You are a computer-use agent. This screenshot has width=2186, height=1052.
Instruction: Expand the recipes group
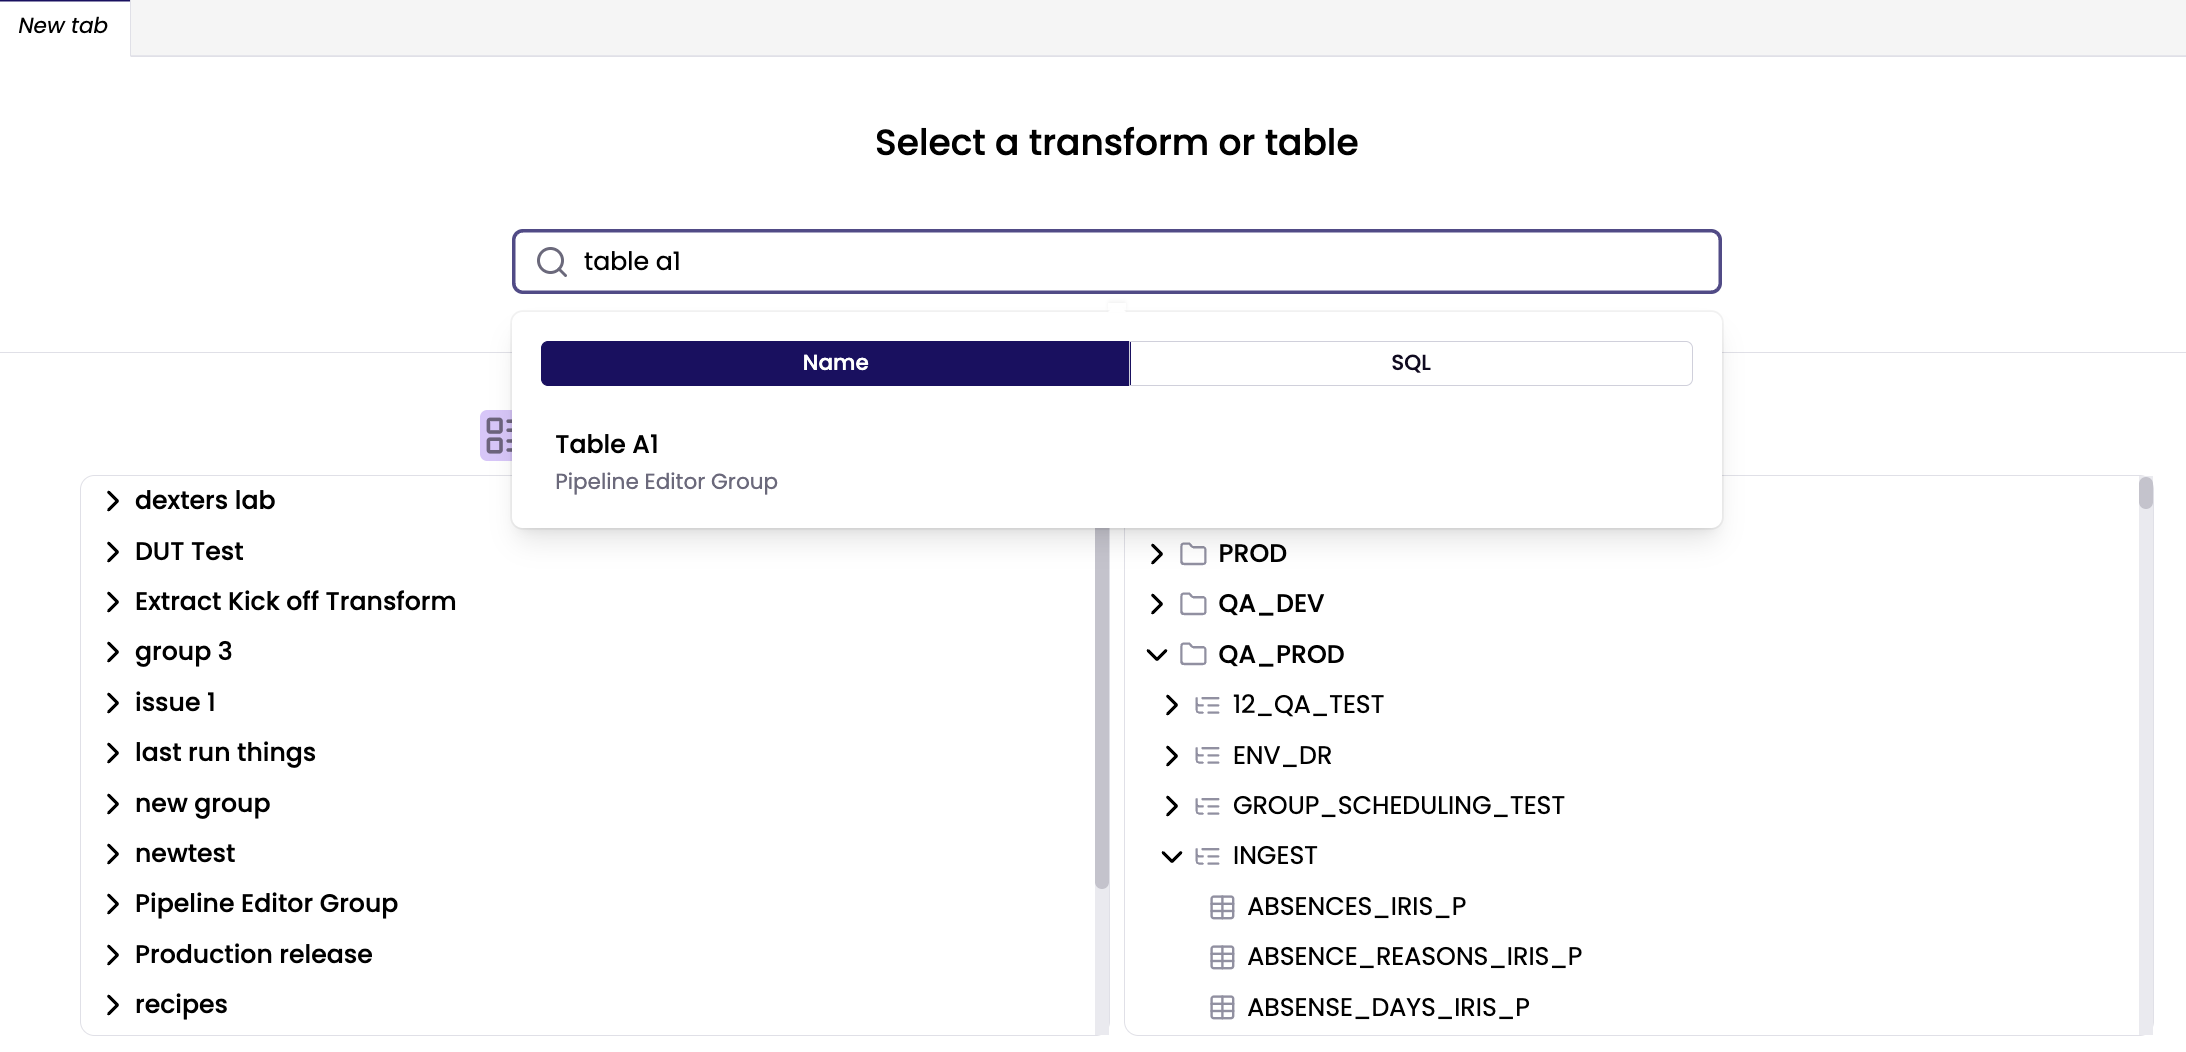coord(113,1005)
